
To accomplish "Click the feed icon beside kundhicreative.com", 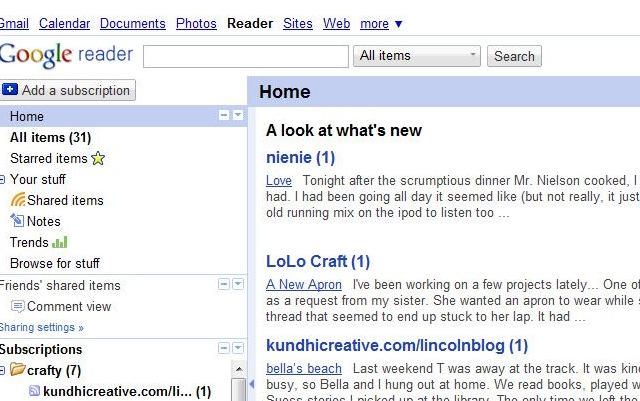I will pos(35,391).
